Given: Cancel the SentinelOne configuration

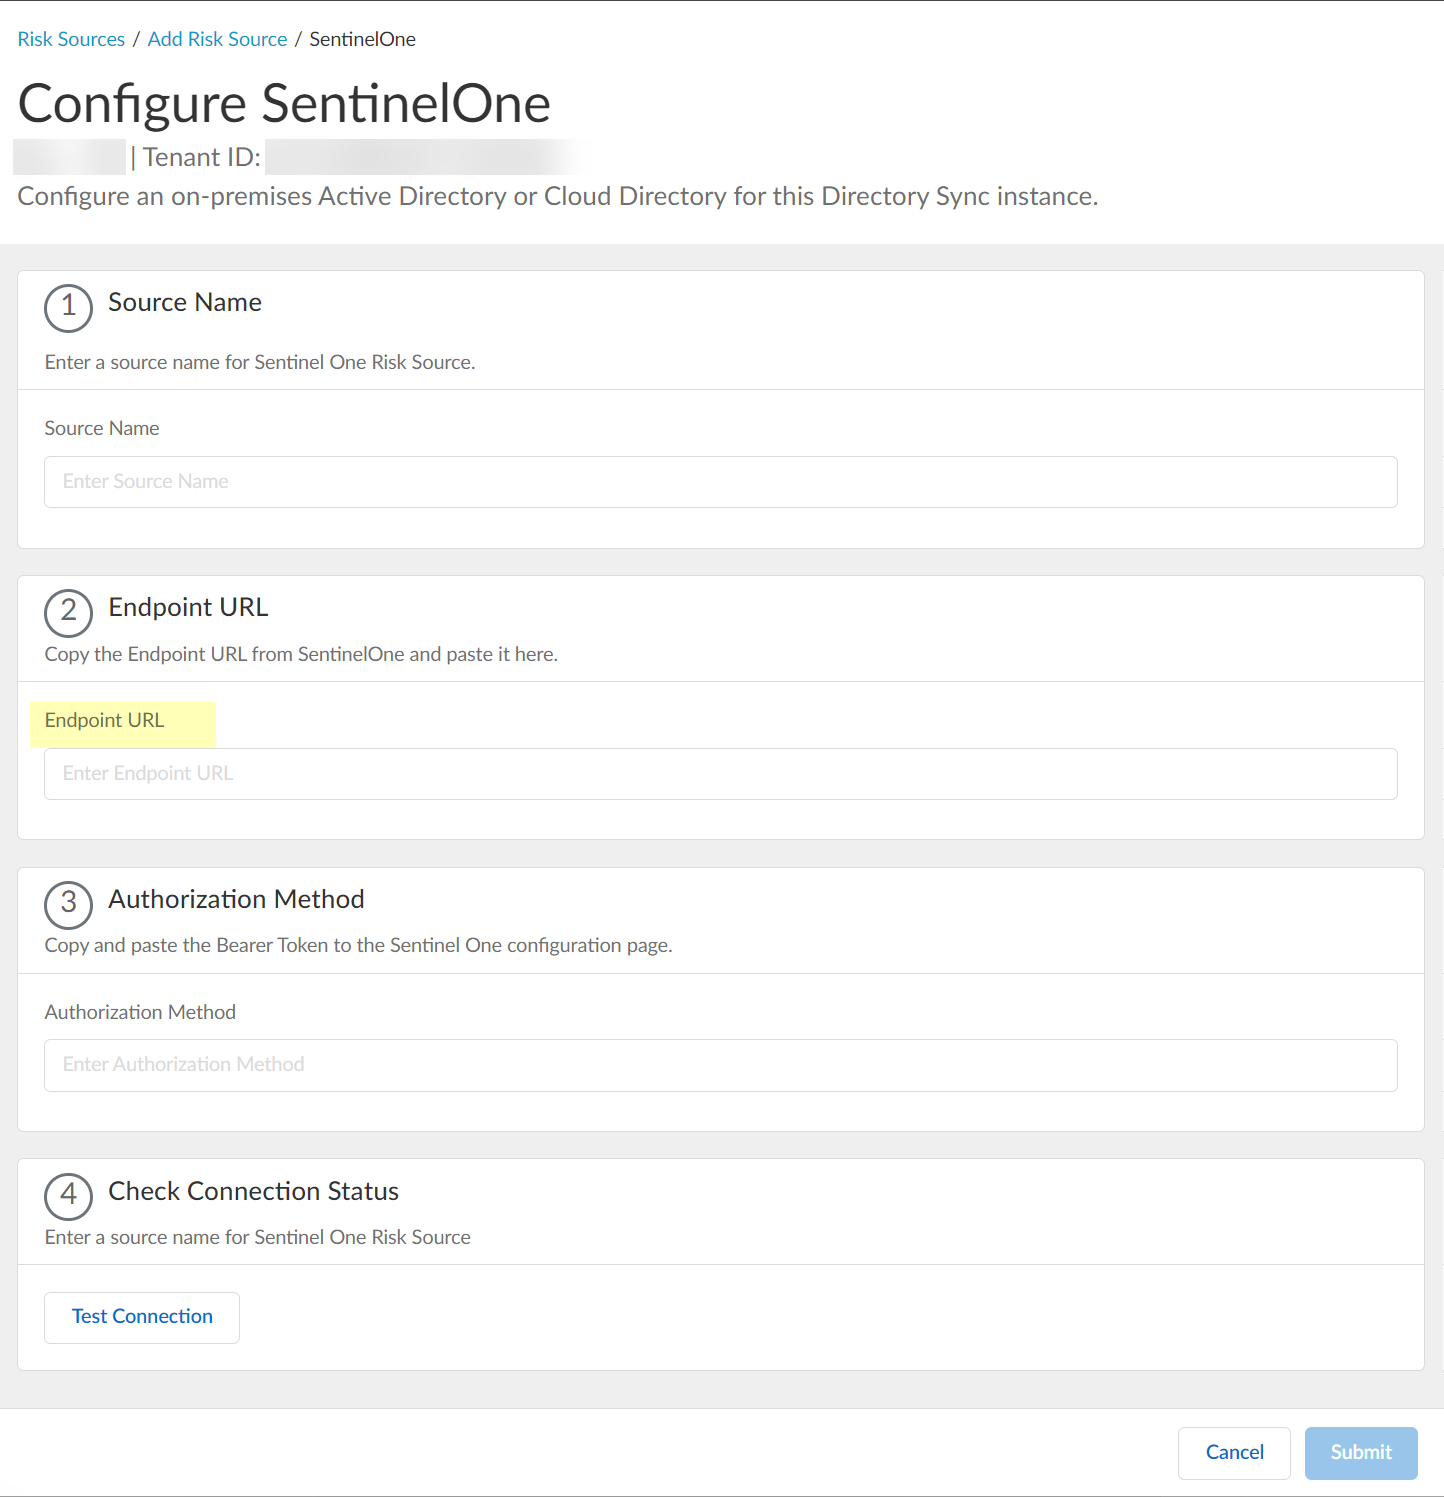Looking at the screenshot, I should (x=1234, y=1452).
